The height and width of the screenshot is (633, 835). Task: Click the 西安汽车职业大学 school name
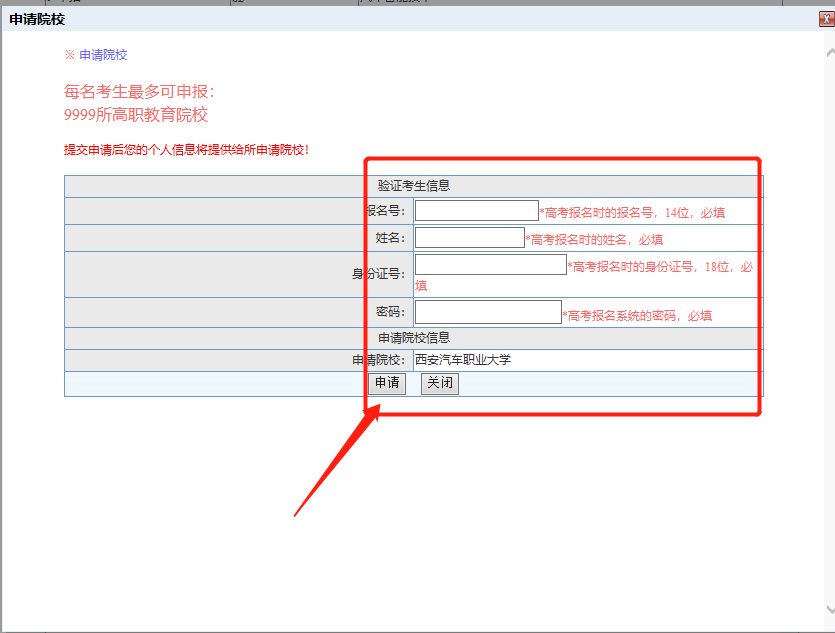coord(462,360)
